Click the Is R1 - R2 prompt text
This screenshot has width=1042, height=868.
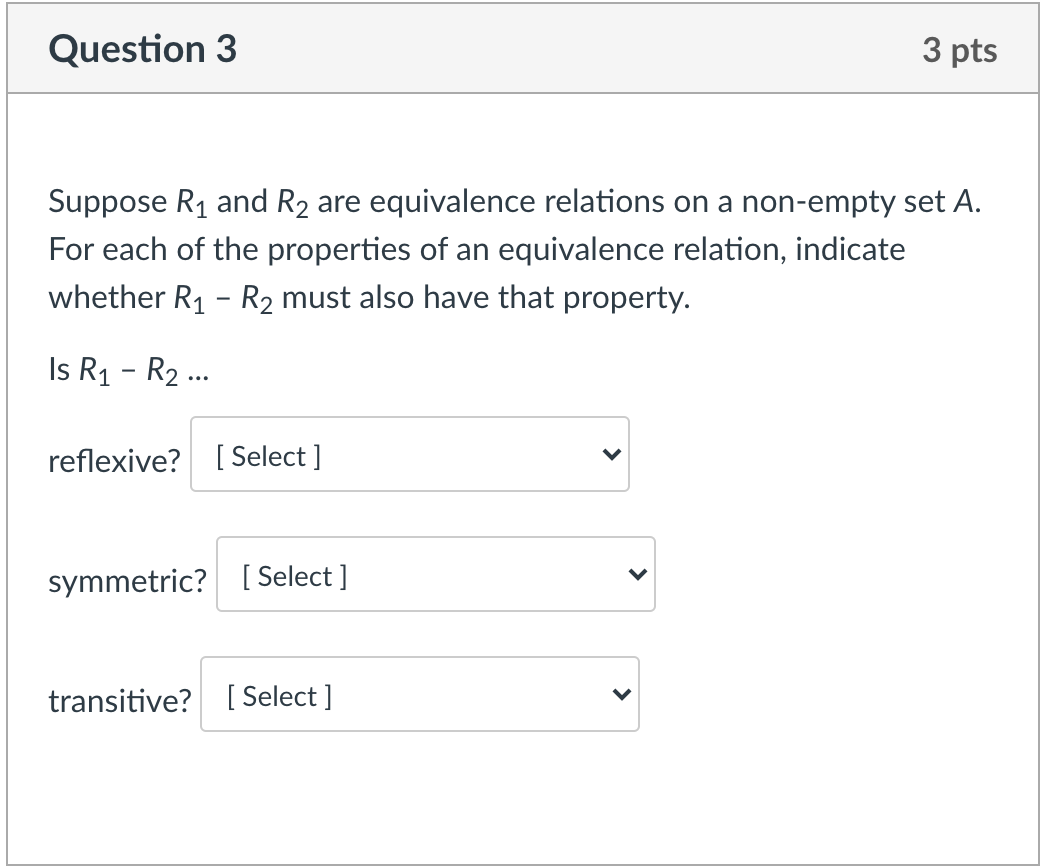[x=126, y=370]
